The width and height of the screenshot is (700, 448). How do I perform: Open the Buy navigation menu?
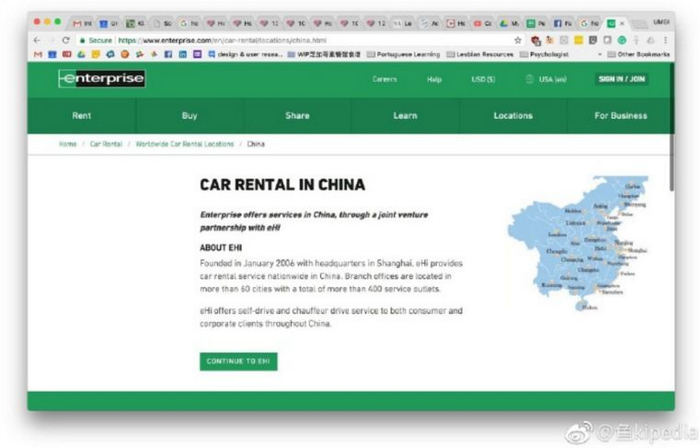pyautogui.click(x=189, y=116)
